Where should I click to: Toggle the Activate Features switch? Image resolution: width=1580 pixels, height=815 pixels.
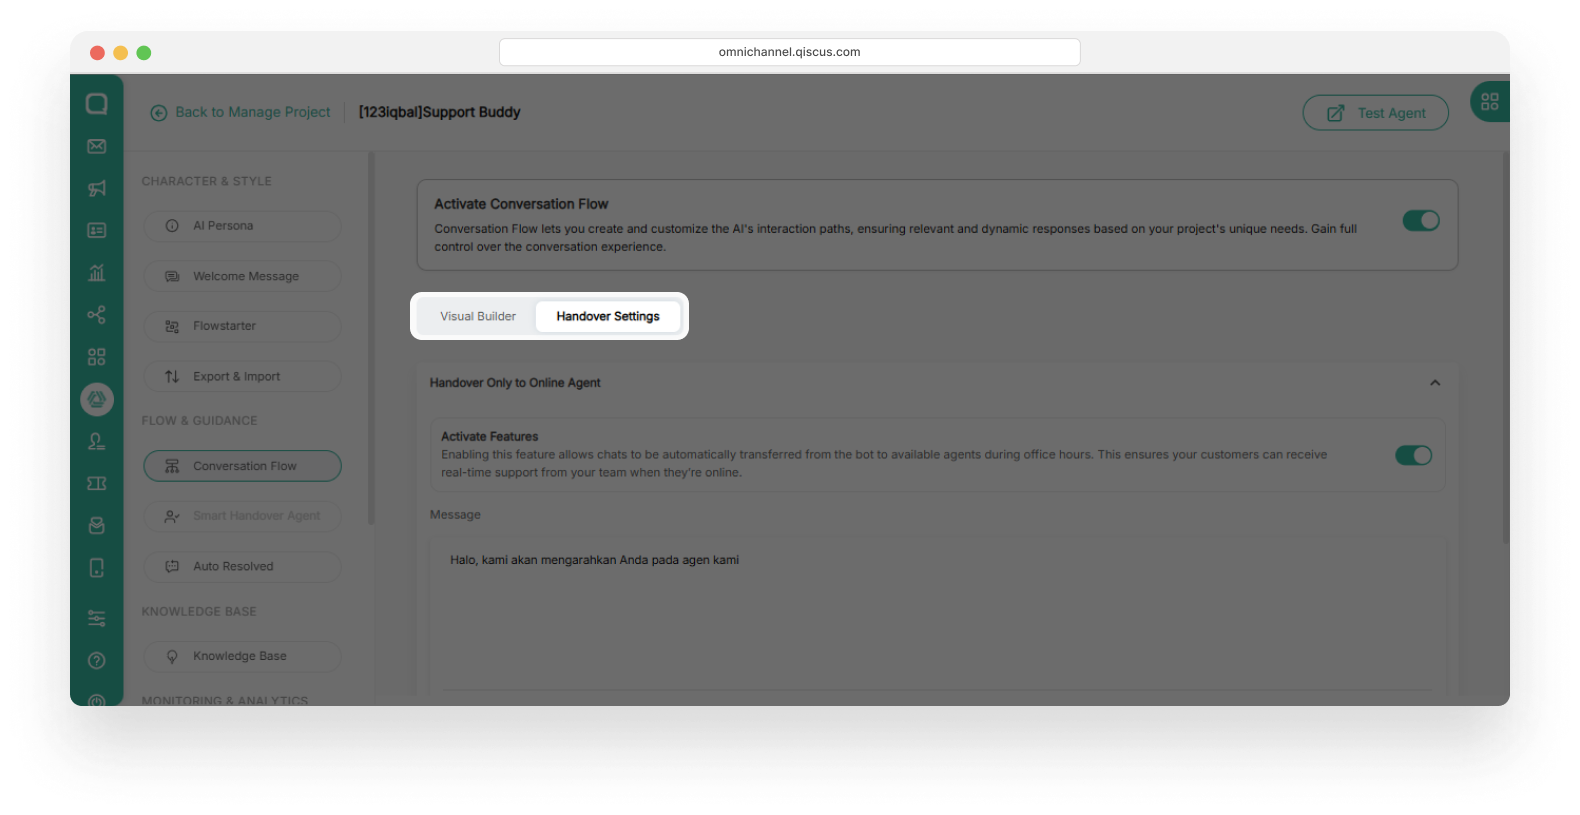(x=1414, y=455)
